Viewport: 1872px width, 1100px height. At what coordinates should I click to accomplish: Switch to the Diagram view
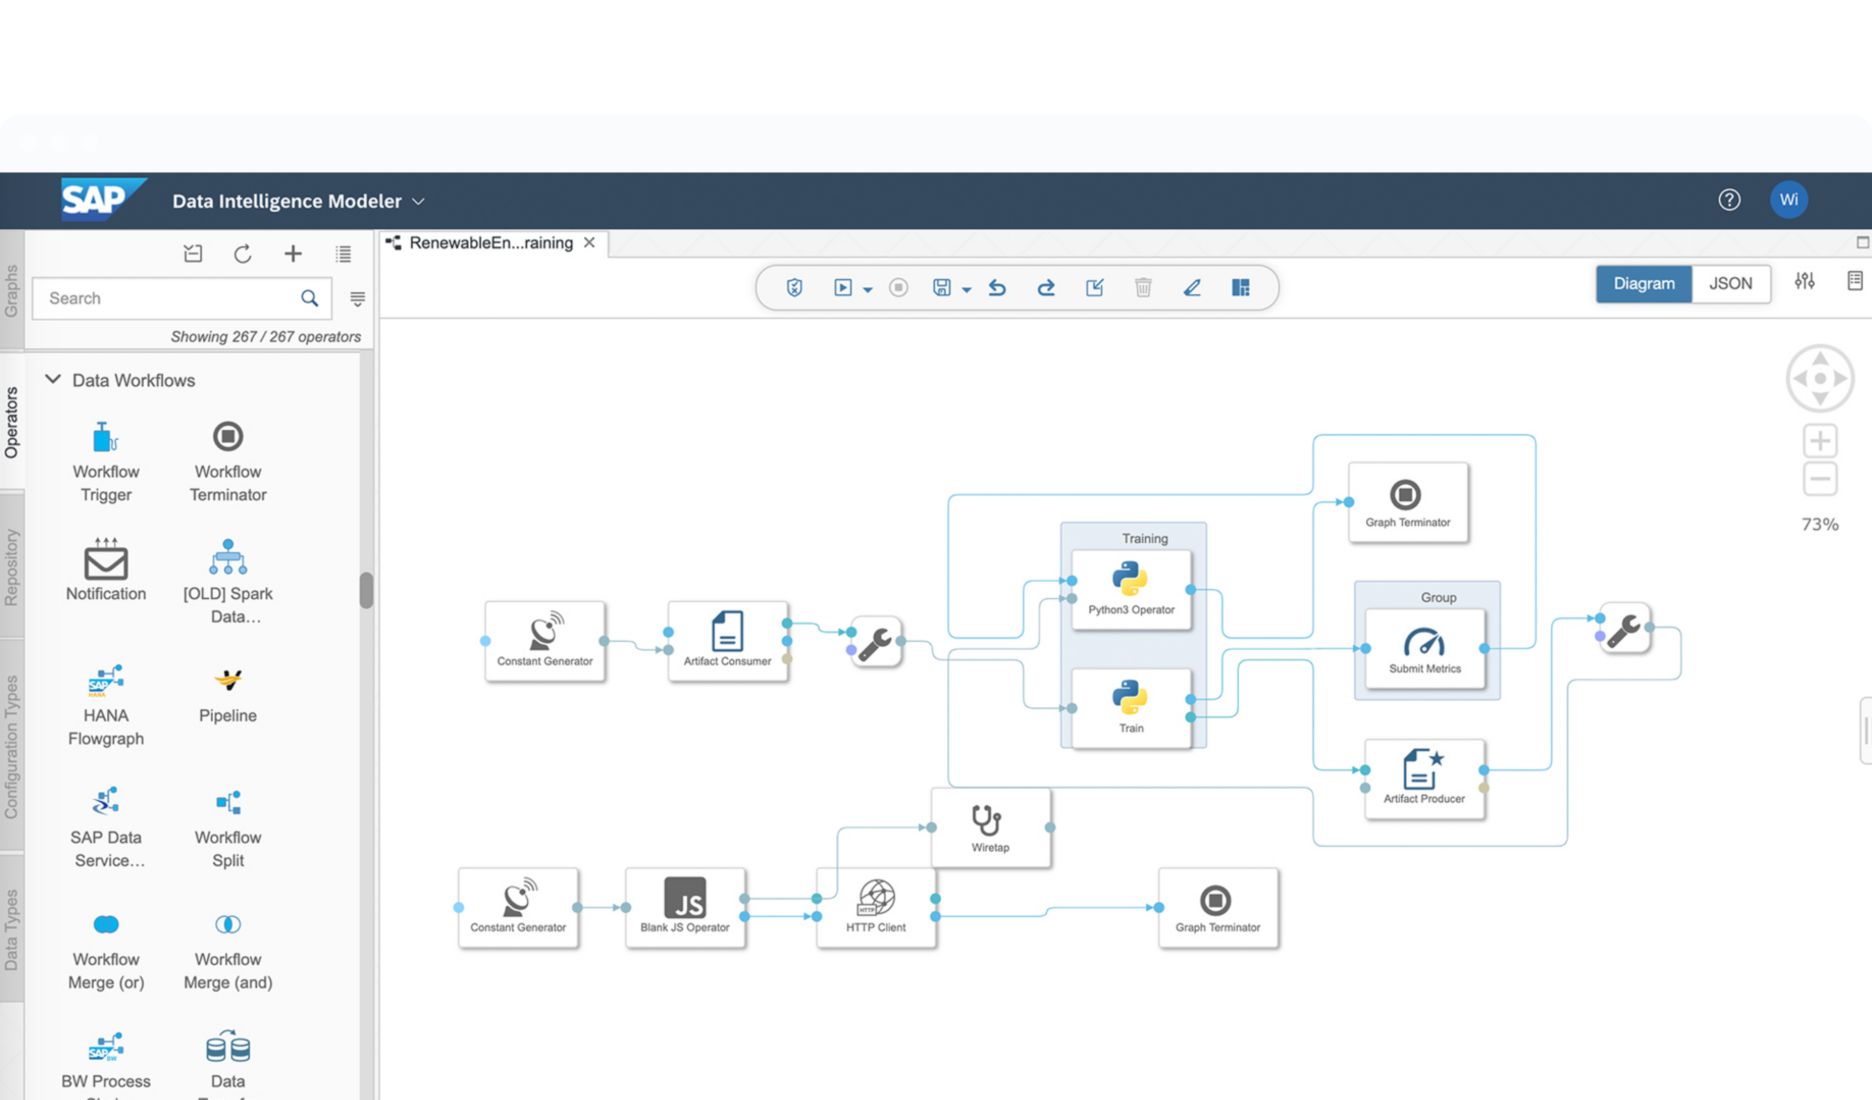click(1643, 284)
